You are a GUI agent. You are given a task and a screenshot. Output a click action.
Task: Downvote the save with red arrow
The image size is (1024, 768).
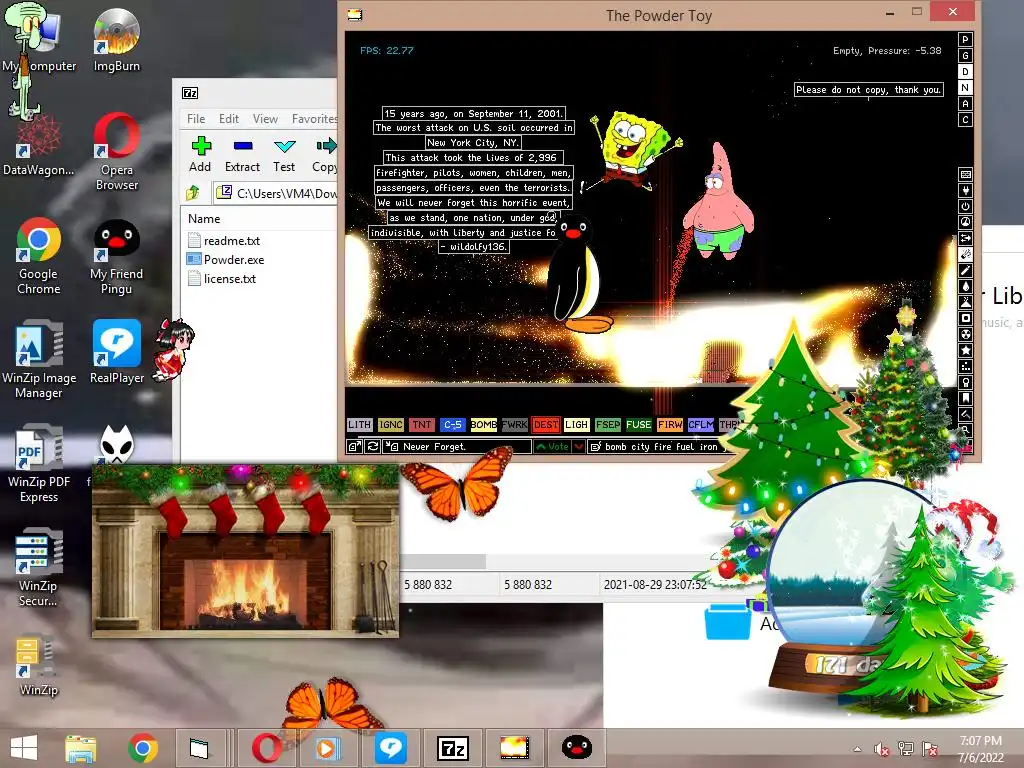(579, 447)
